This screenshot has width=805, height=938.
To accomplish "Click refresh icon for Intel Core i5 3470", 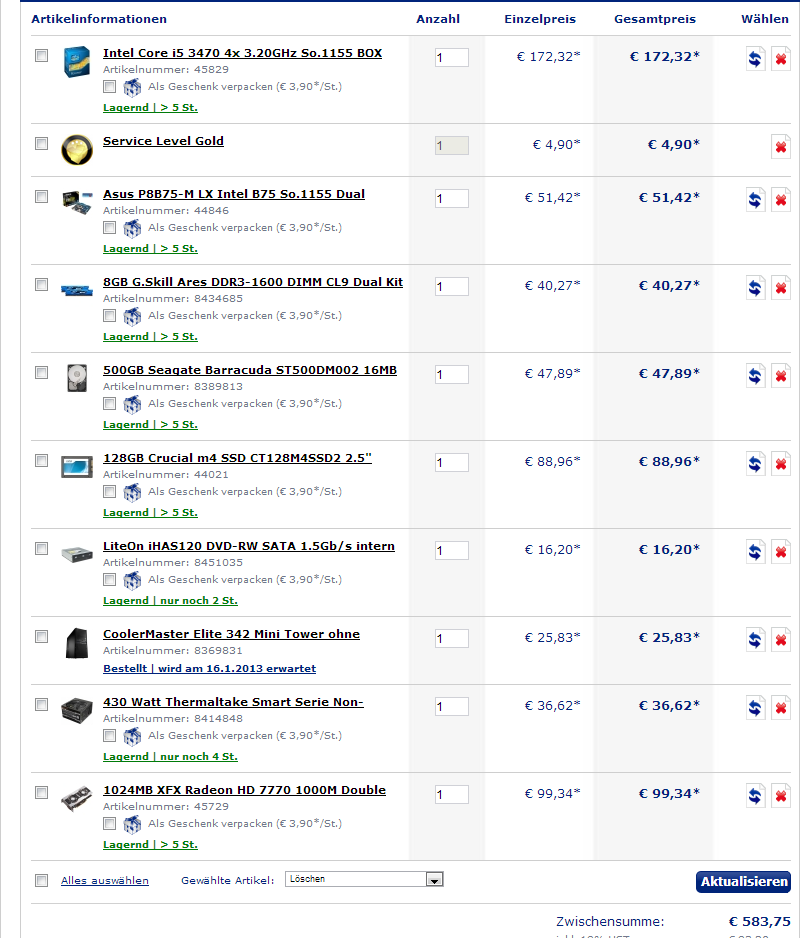I will [755, 59].
